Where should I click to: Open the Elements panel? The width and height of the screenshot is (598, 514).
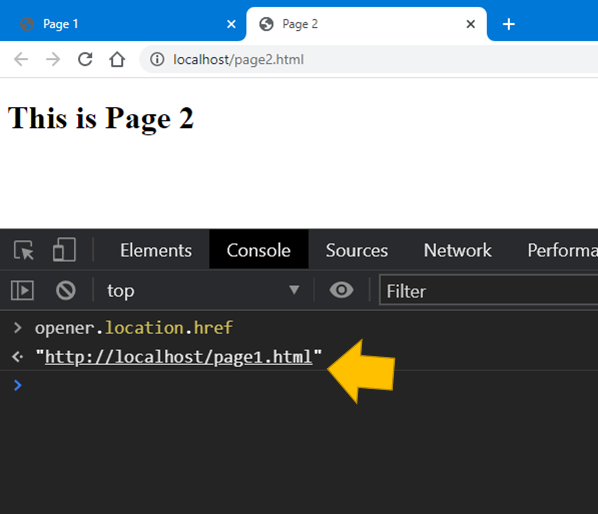tap(156, 251)
